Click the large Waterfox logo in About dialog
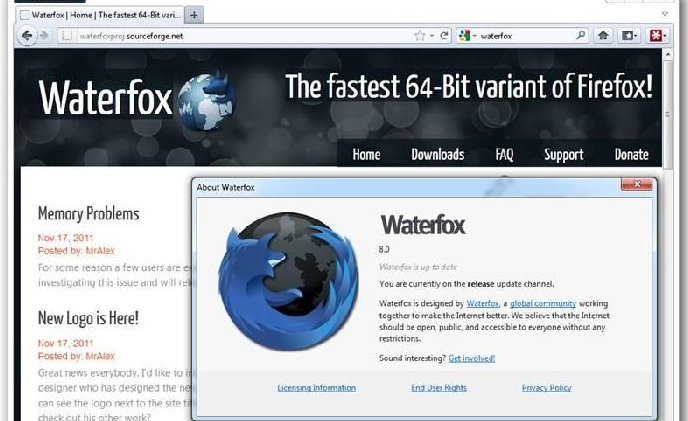 click(x=288, y=282)
